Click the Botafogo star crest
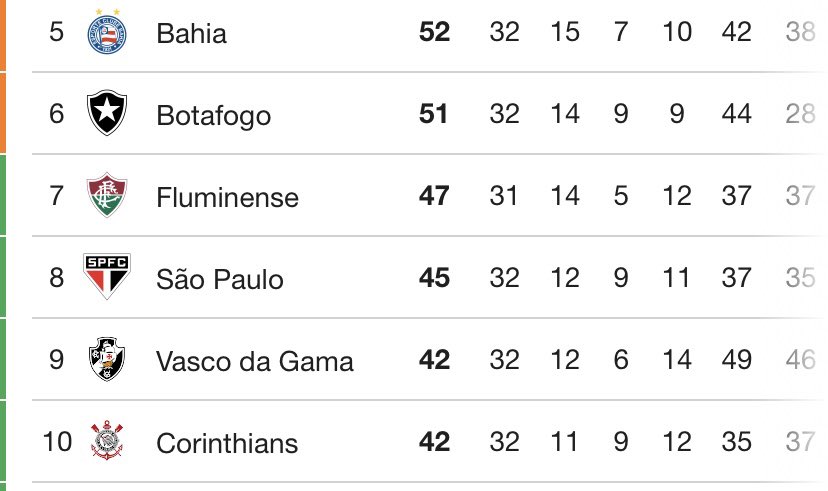 (103, 114)
